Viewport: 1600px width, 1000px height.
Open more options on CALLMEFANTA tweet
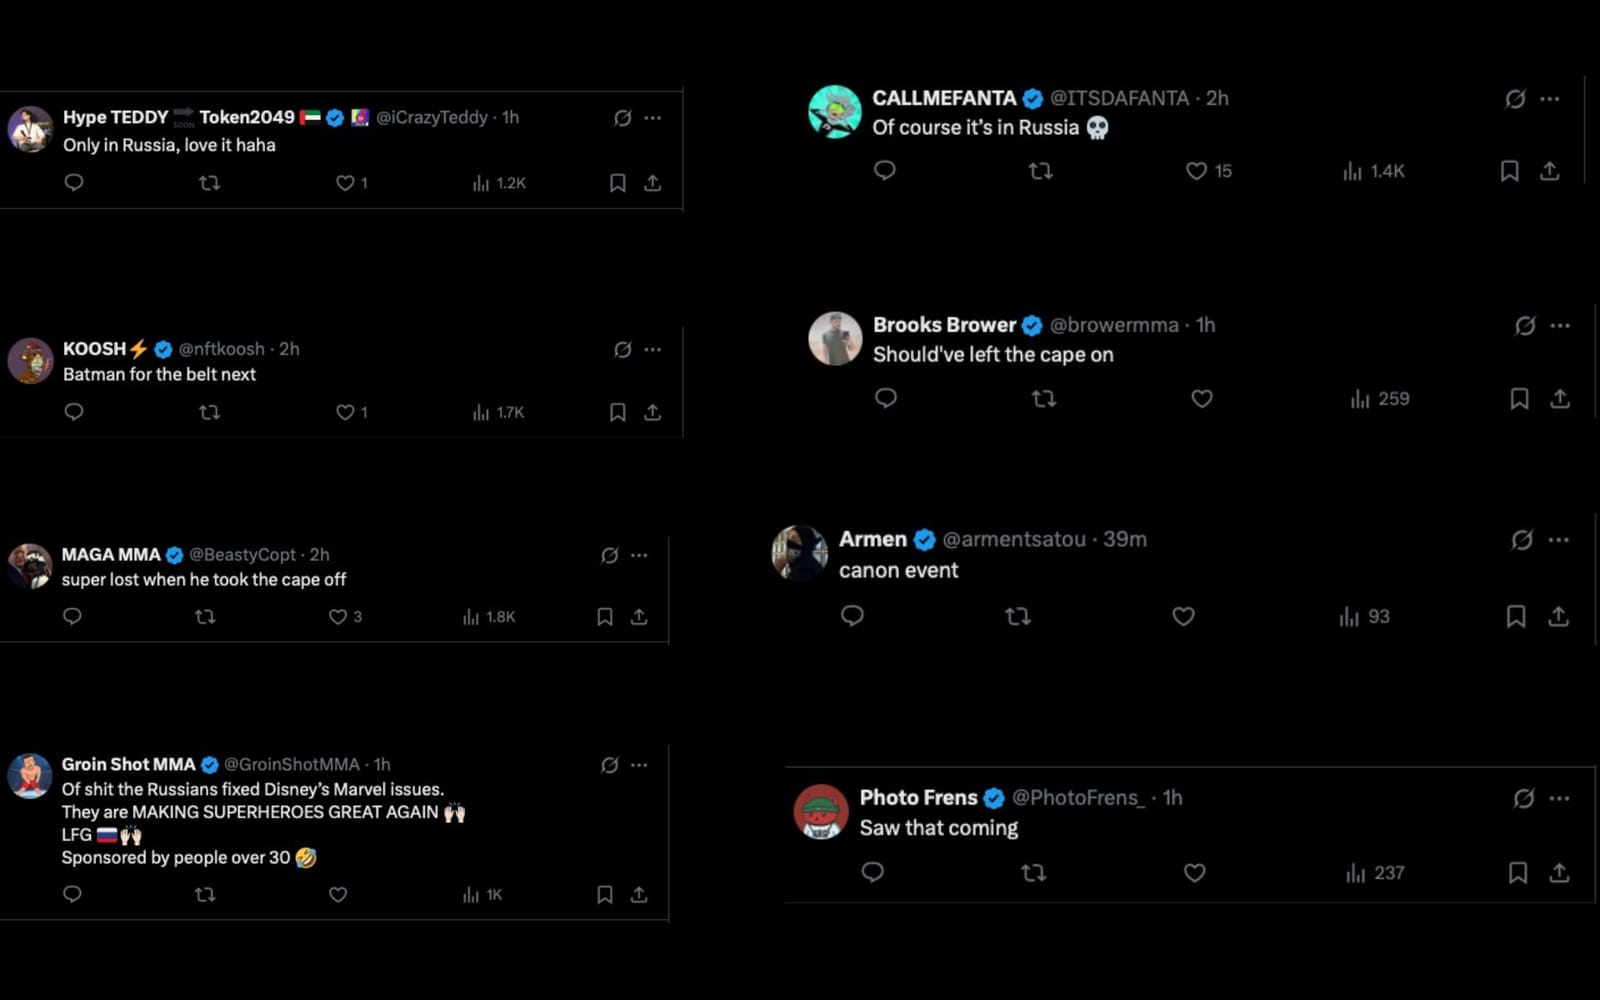(x=1550, y=99)
